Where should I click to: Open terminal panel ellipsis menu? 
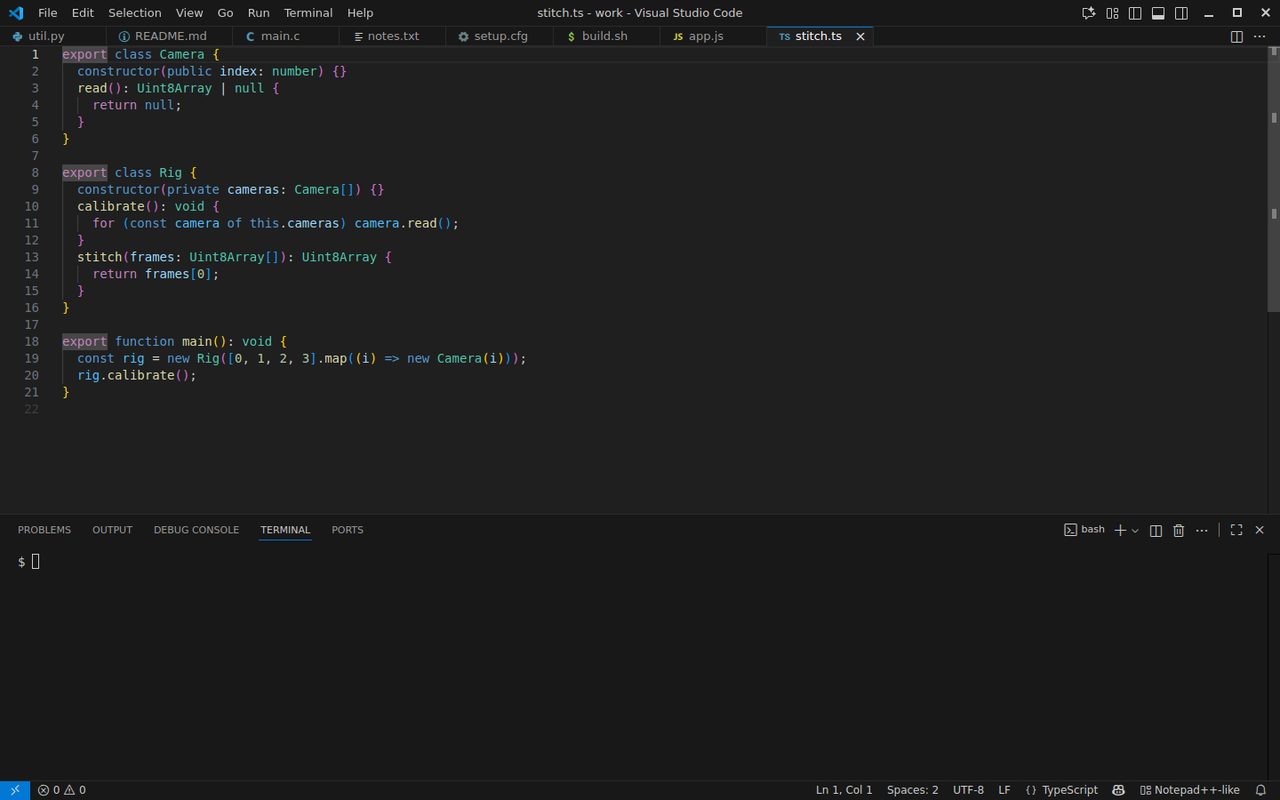(1202, 530)
